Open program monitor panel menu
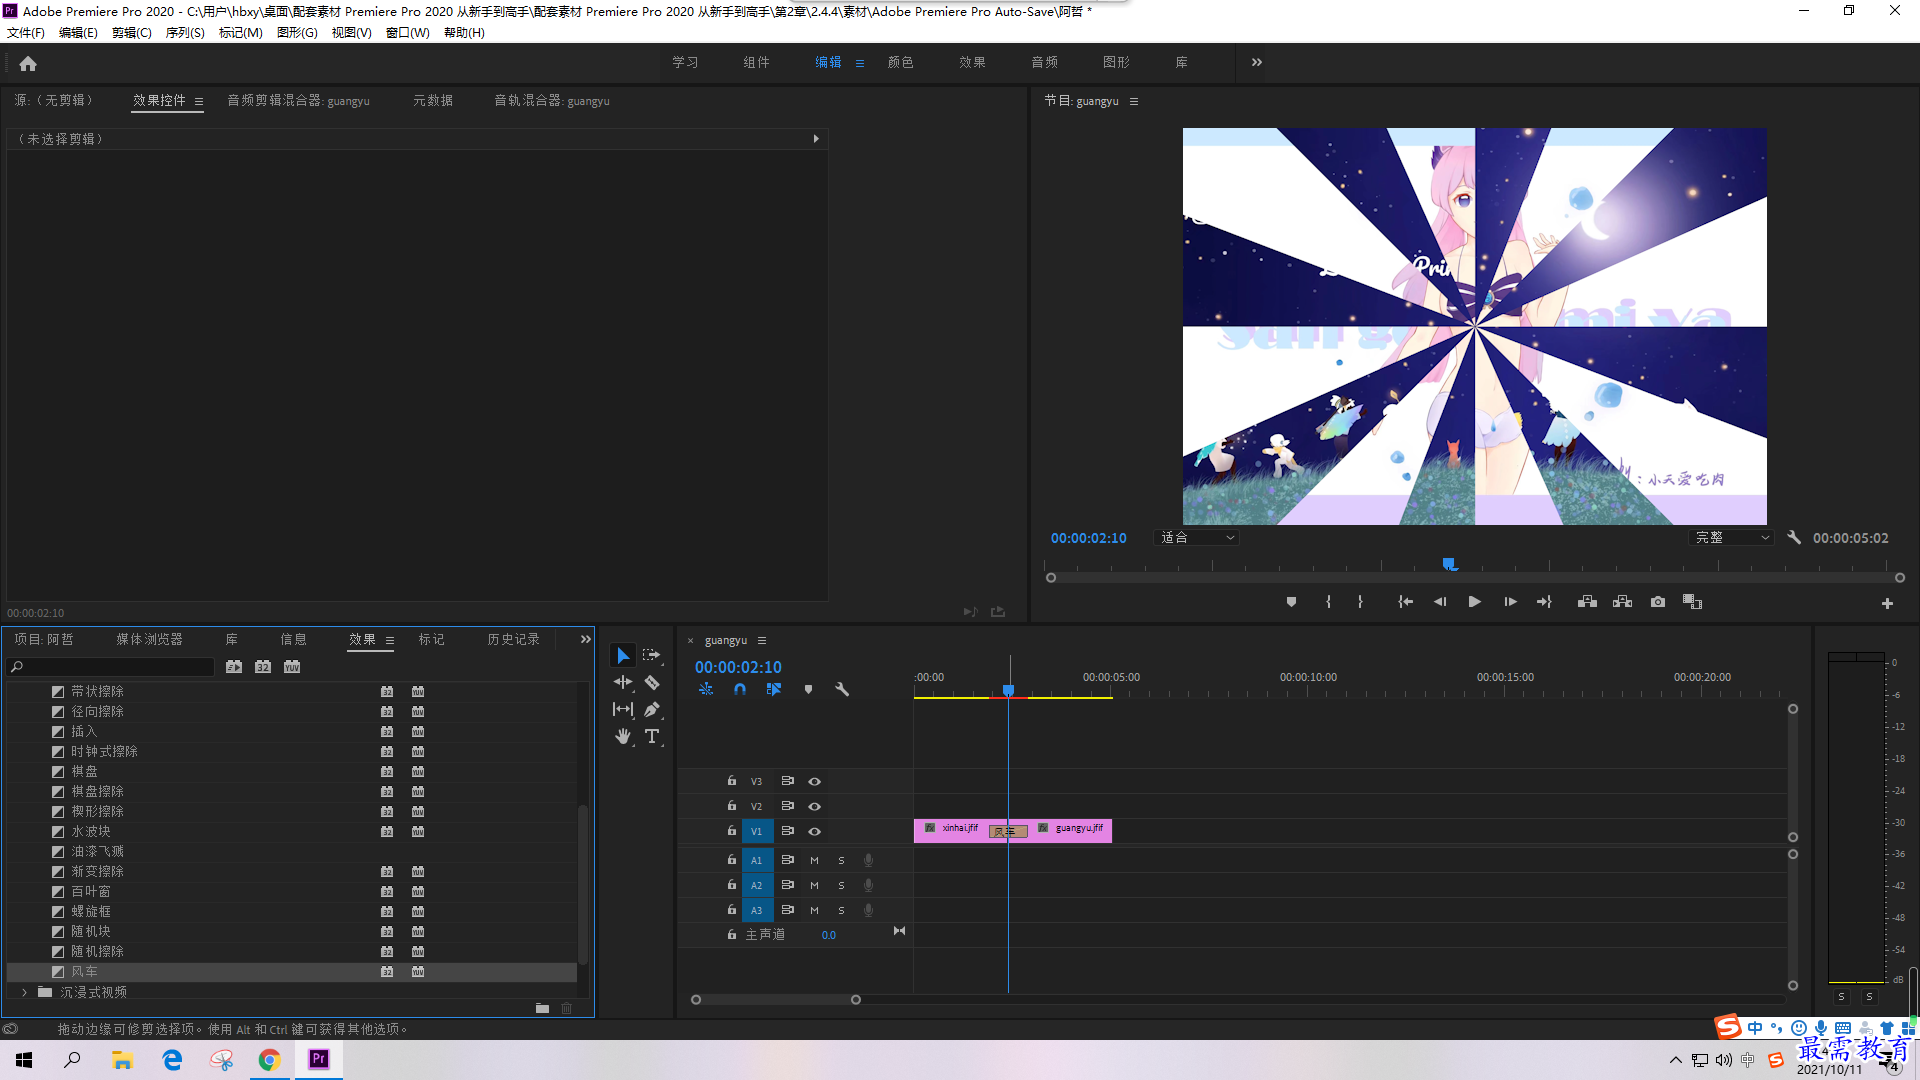Image resolution: width=1920 pixels, height=1080 pixels. (x=1133, y=101)
